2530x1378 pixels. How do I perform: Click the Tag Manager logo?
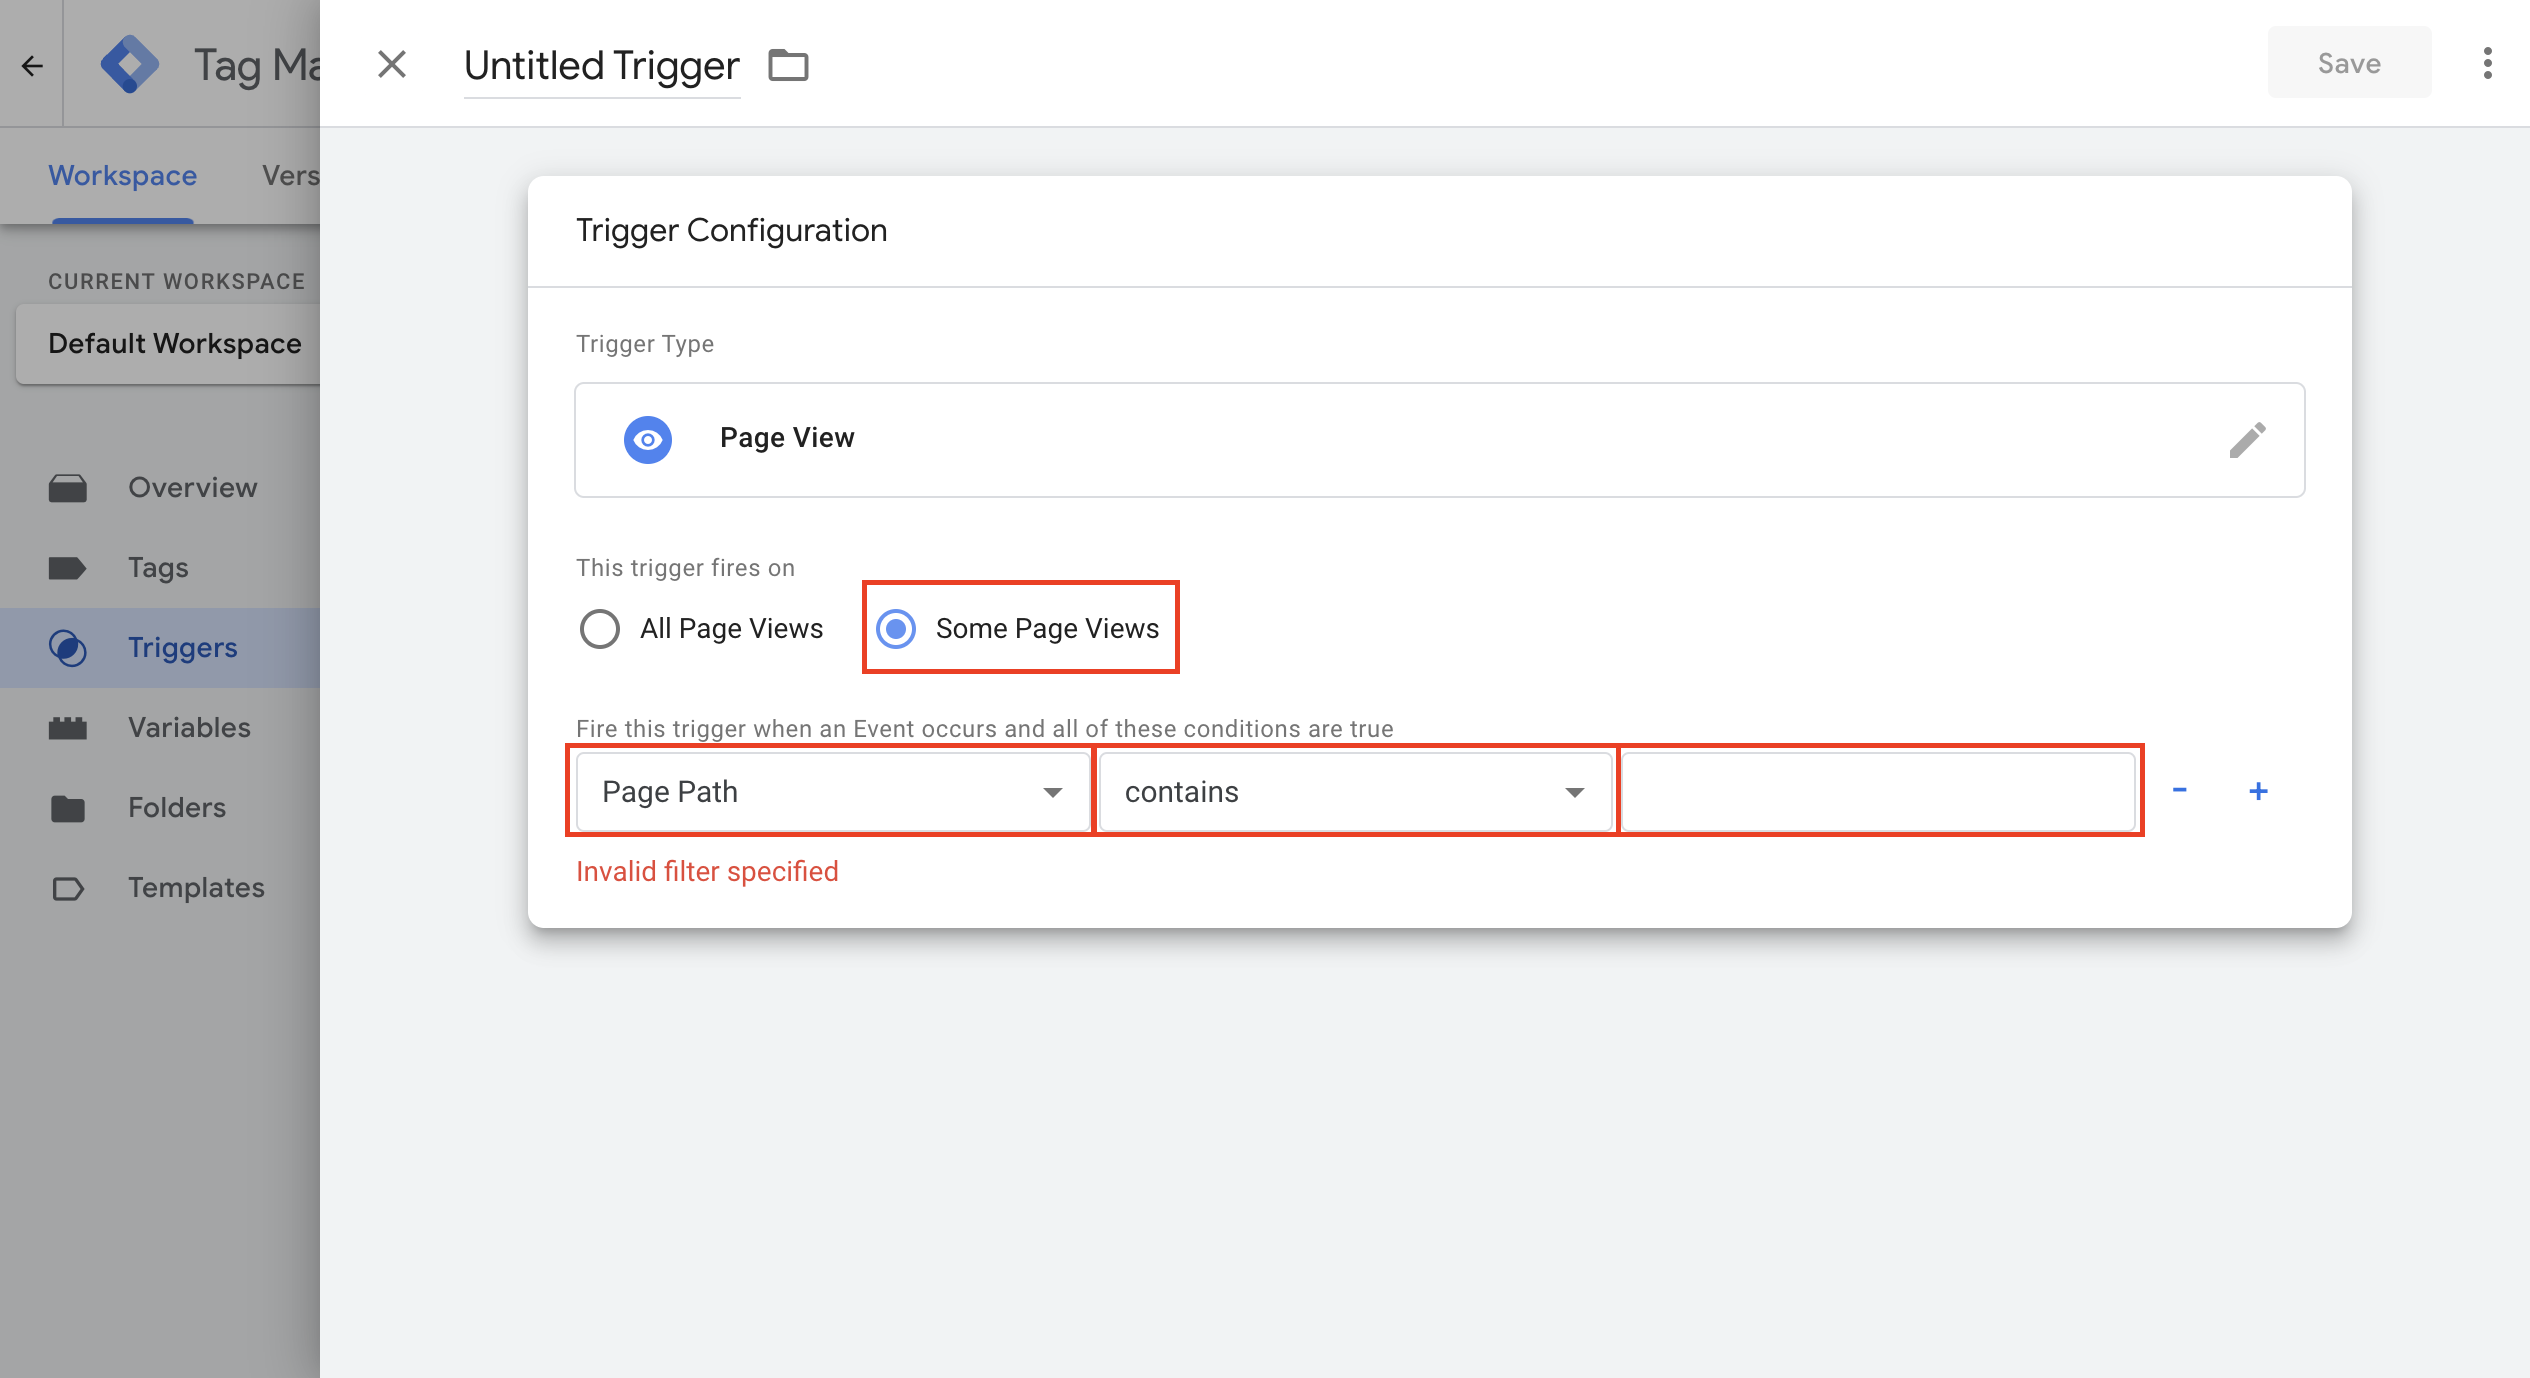tap(130, 65)
